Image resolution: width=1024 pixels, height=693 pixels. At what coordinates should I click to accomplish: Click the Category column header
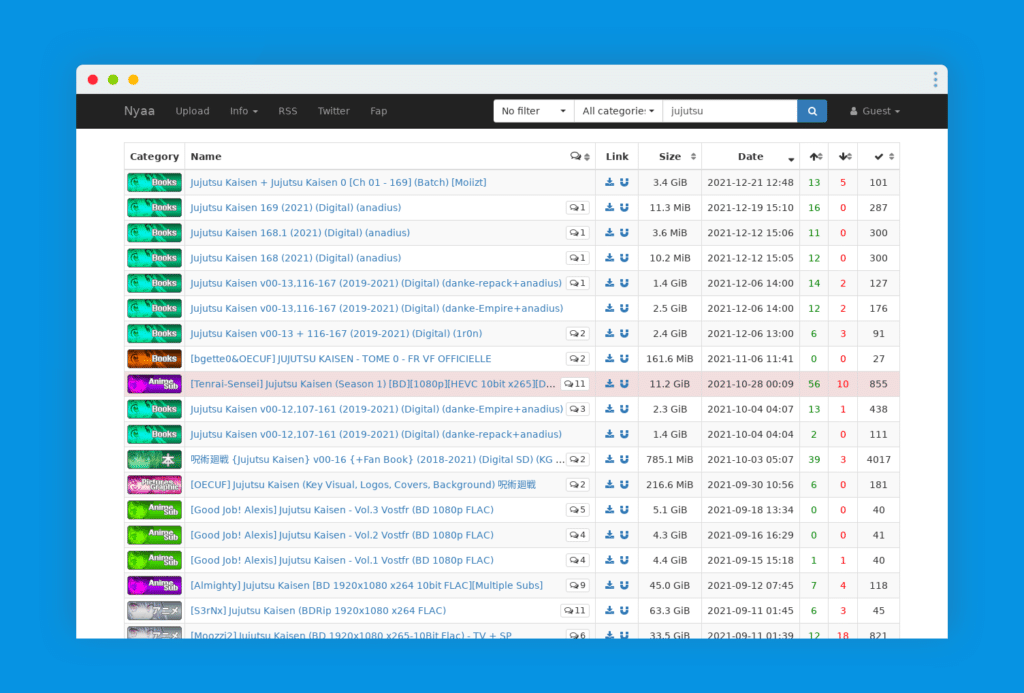154,157
